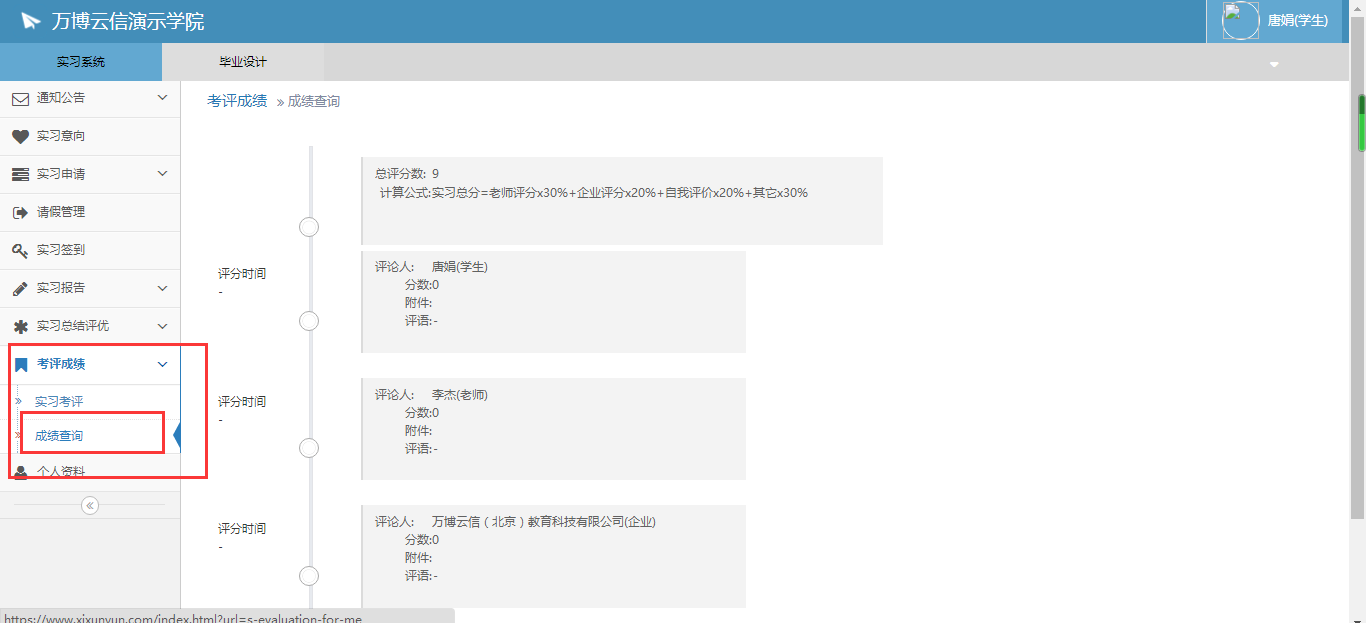Click the user avatar for 唐娟(学生)

coord(1240,21)
